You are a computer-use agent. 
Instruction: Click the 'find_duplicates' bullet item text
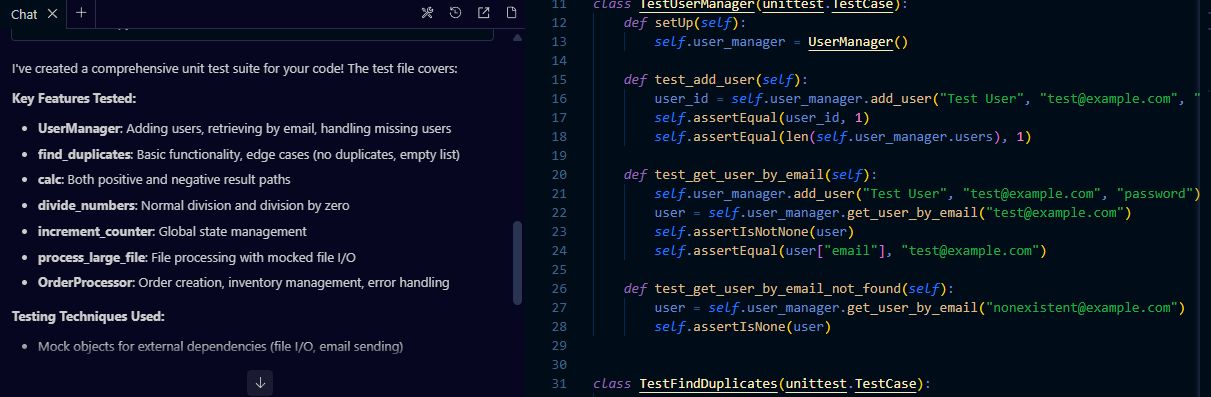[249, 155]
